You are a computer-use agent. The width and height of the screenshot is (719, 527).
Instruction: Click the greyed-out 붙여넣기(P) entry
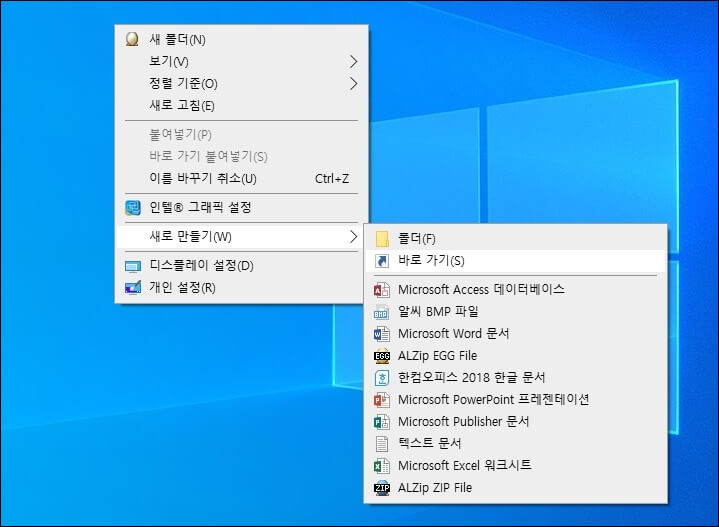coord(242,134)
